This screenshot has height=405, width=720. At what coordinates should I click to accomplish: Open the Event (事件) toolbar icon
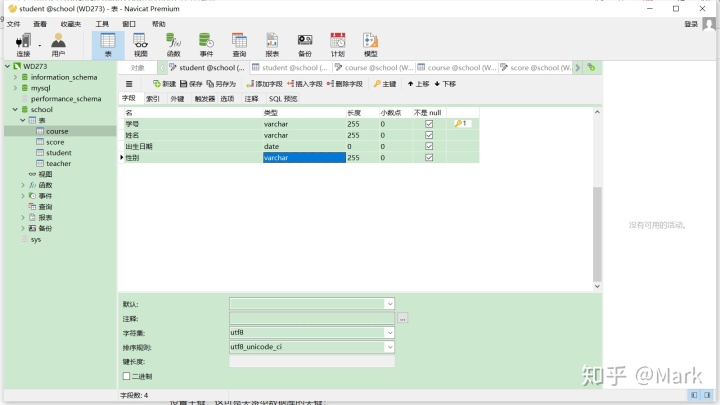(x=206, y=45)
